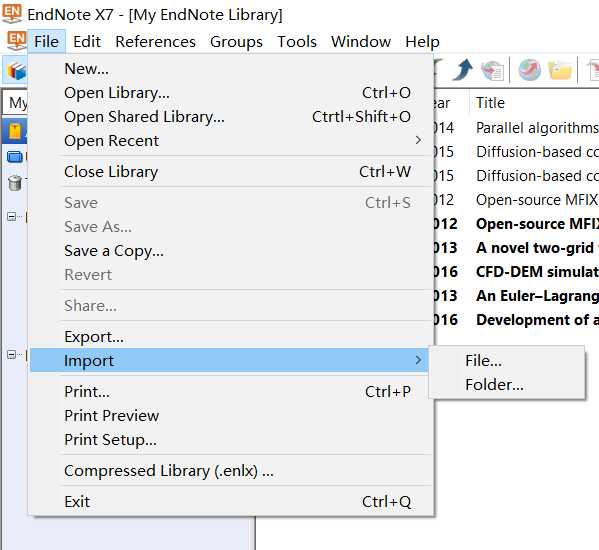Collapse the lower group set expander
The image size is (599, 550).
coord(11,354)
